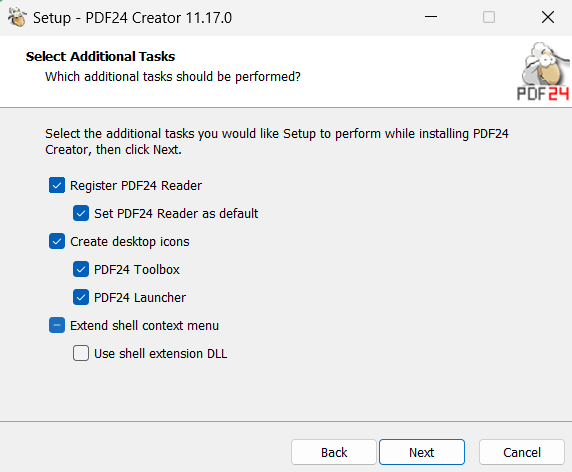Click text 'Which additional tasks should be performed?'

pyautogui.click(x=173, y=77)
